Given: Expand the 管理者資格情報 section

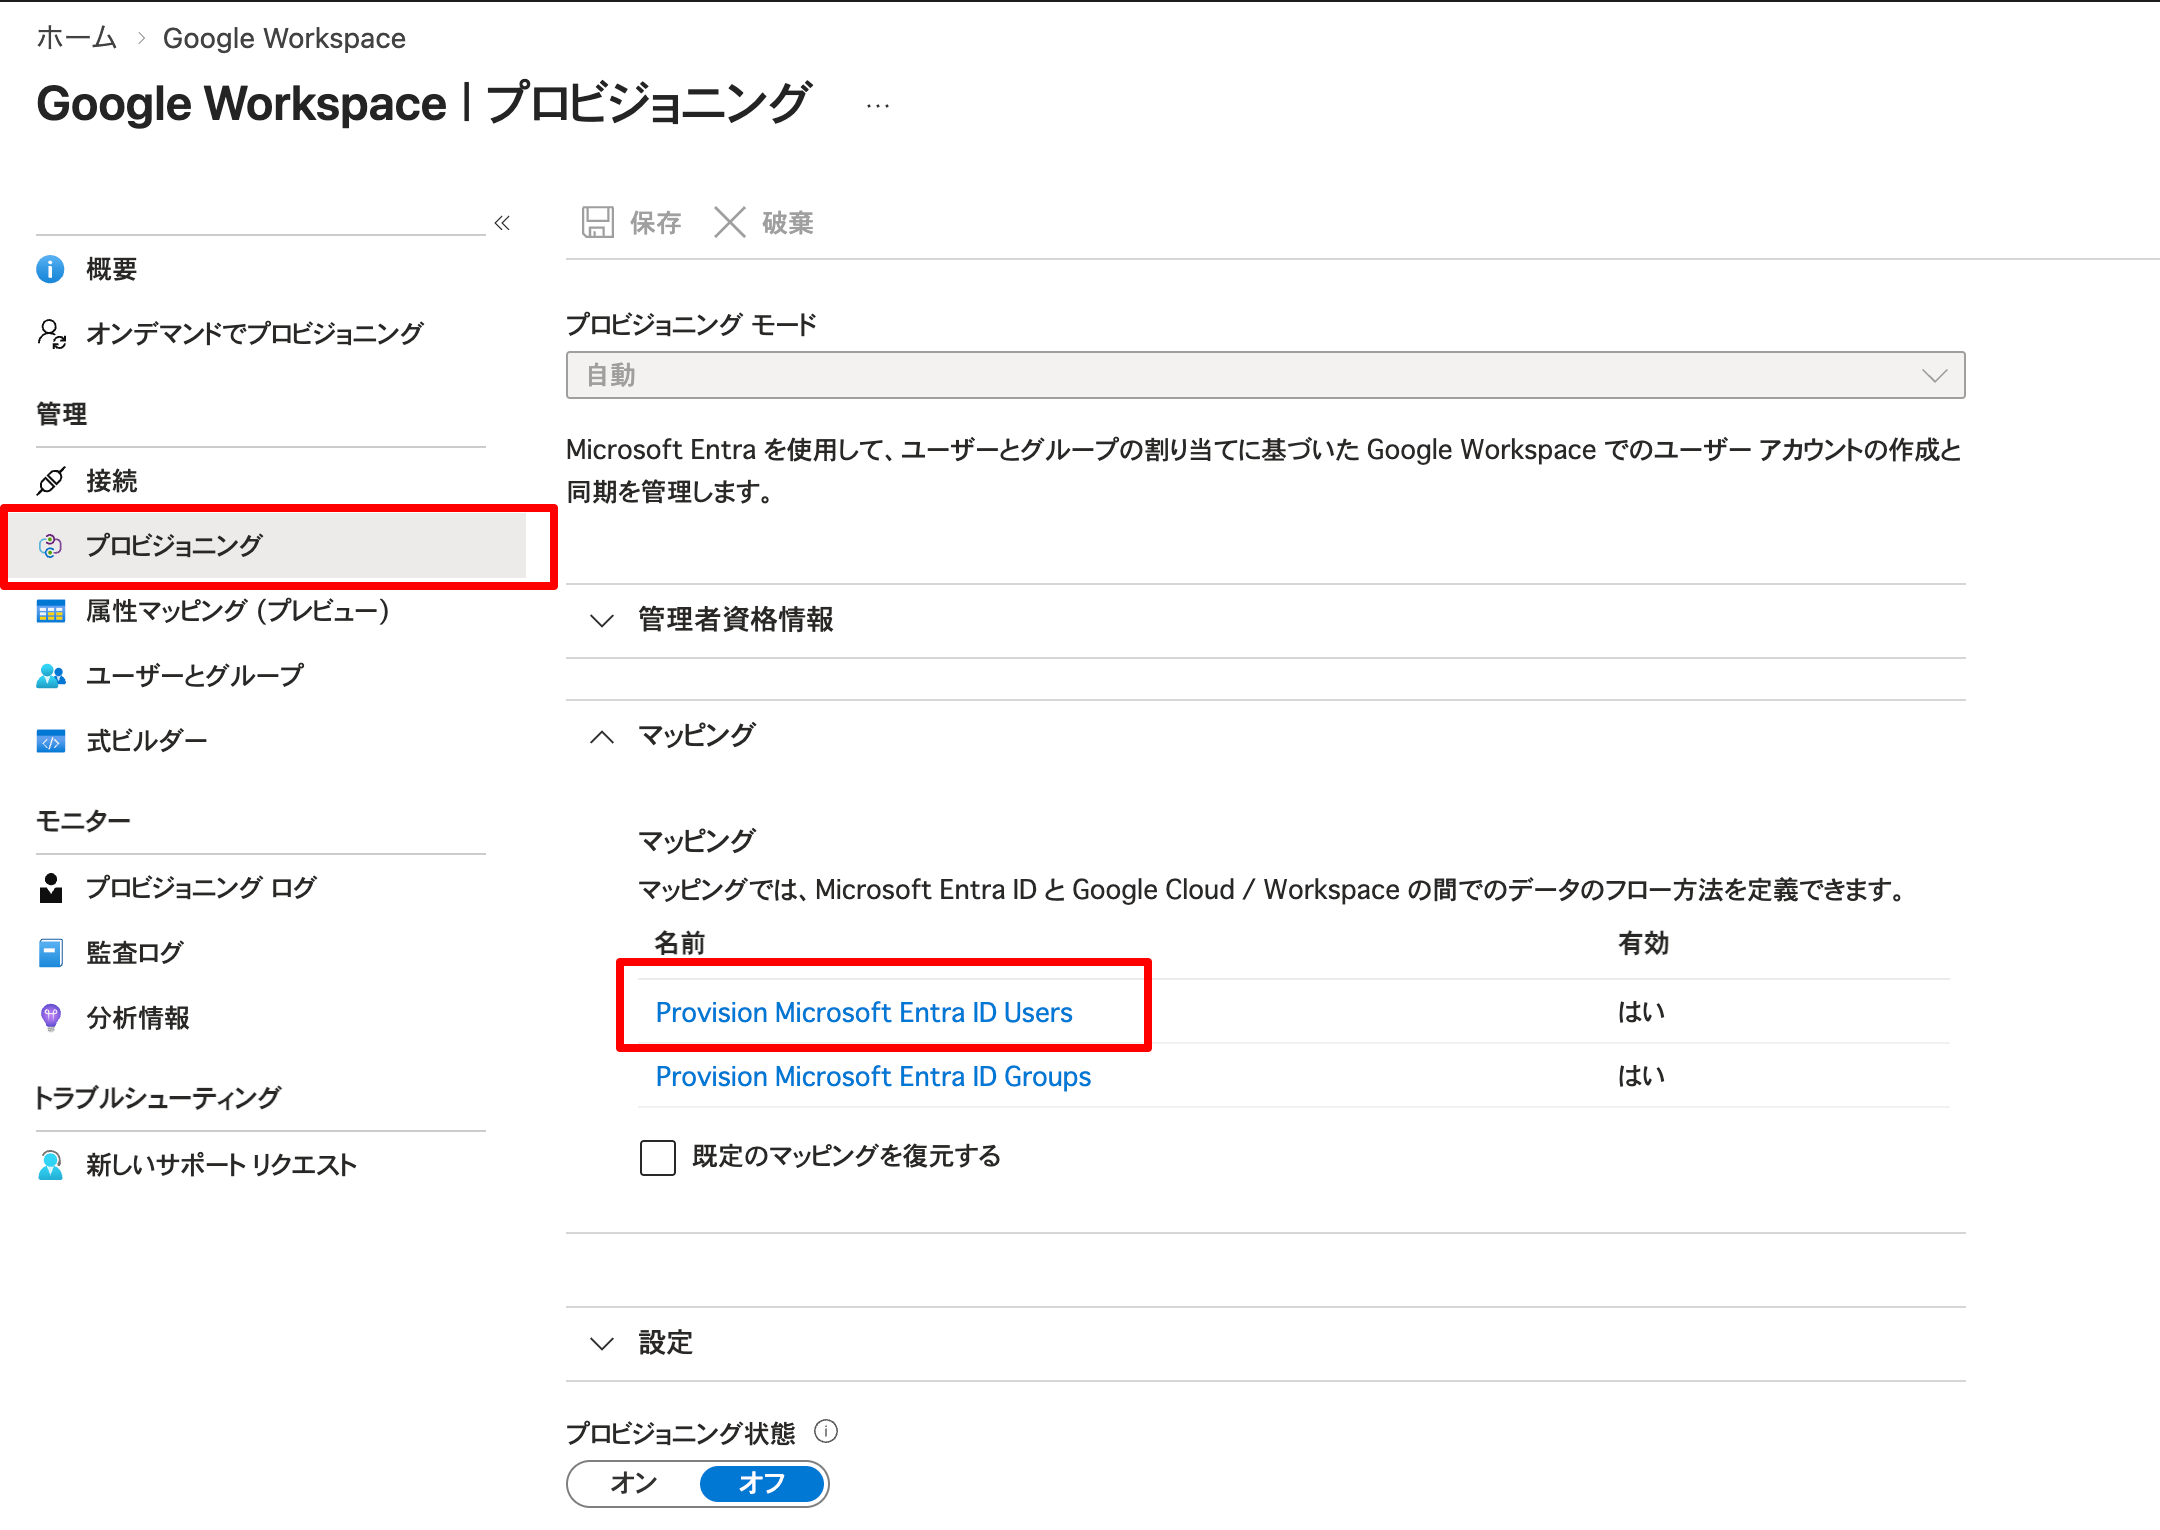Looking at the screenshot, I should point(735,620).
